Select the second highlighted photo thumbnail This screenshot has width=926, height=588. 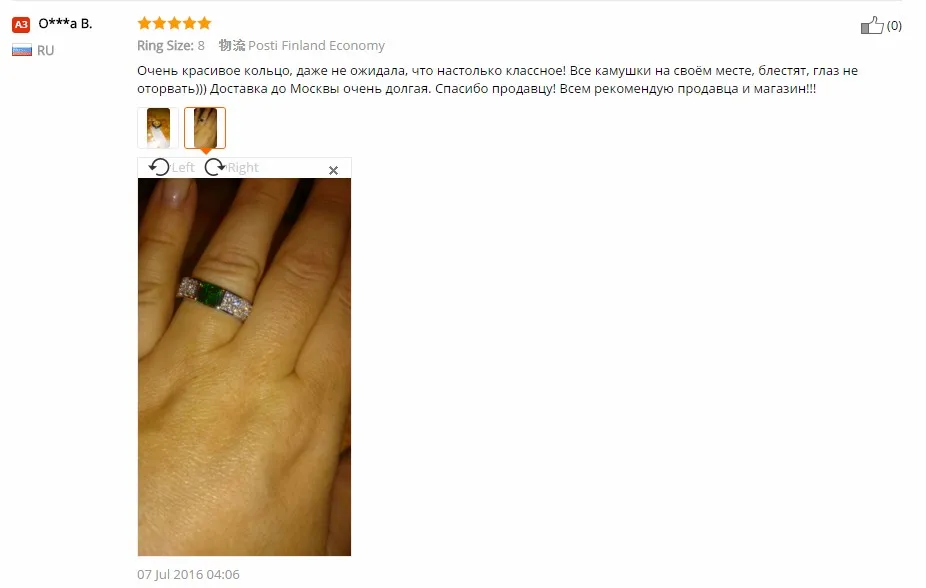[205, 128]
